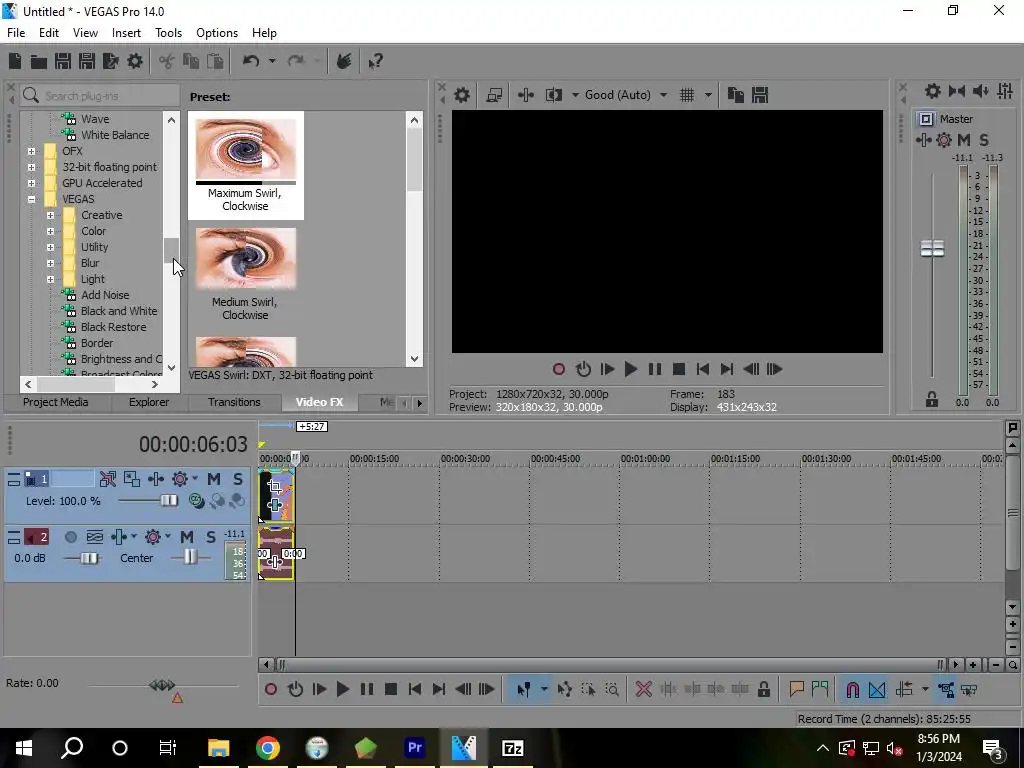Open the Tools menu
Screen dimensions: 1024x768
[x=168, y=33]
